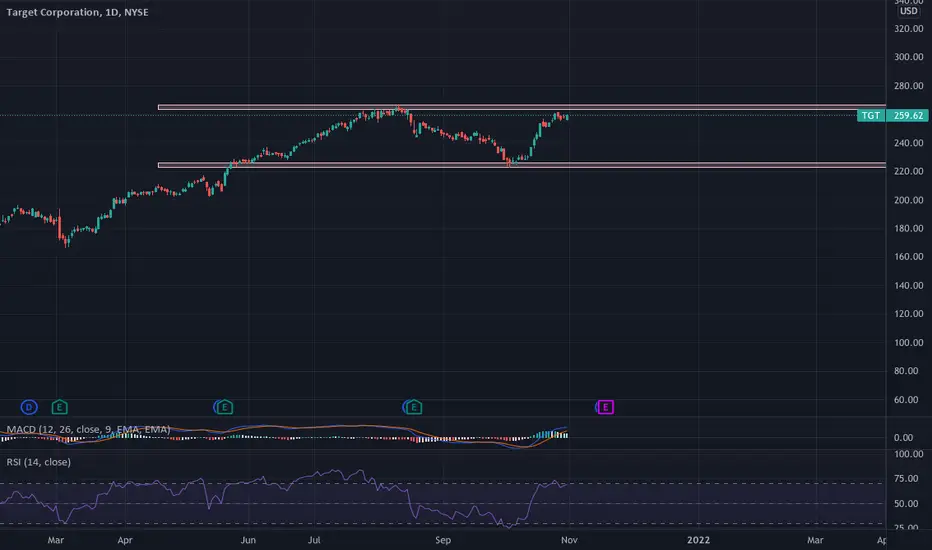The height and width of the screenshot is (550, 932).
Task: Click the TGT symbol price tag
Action: point(871,115)
